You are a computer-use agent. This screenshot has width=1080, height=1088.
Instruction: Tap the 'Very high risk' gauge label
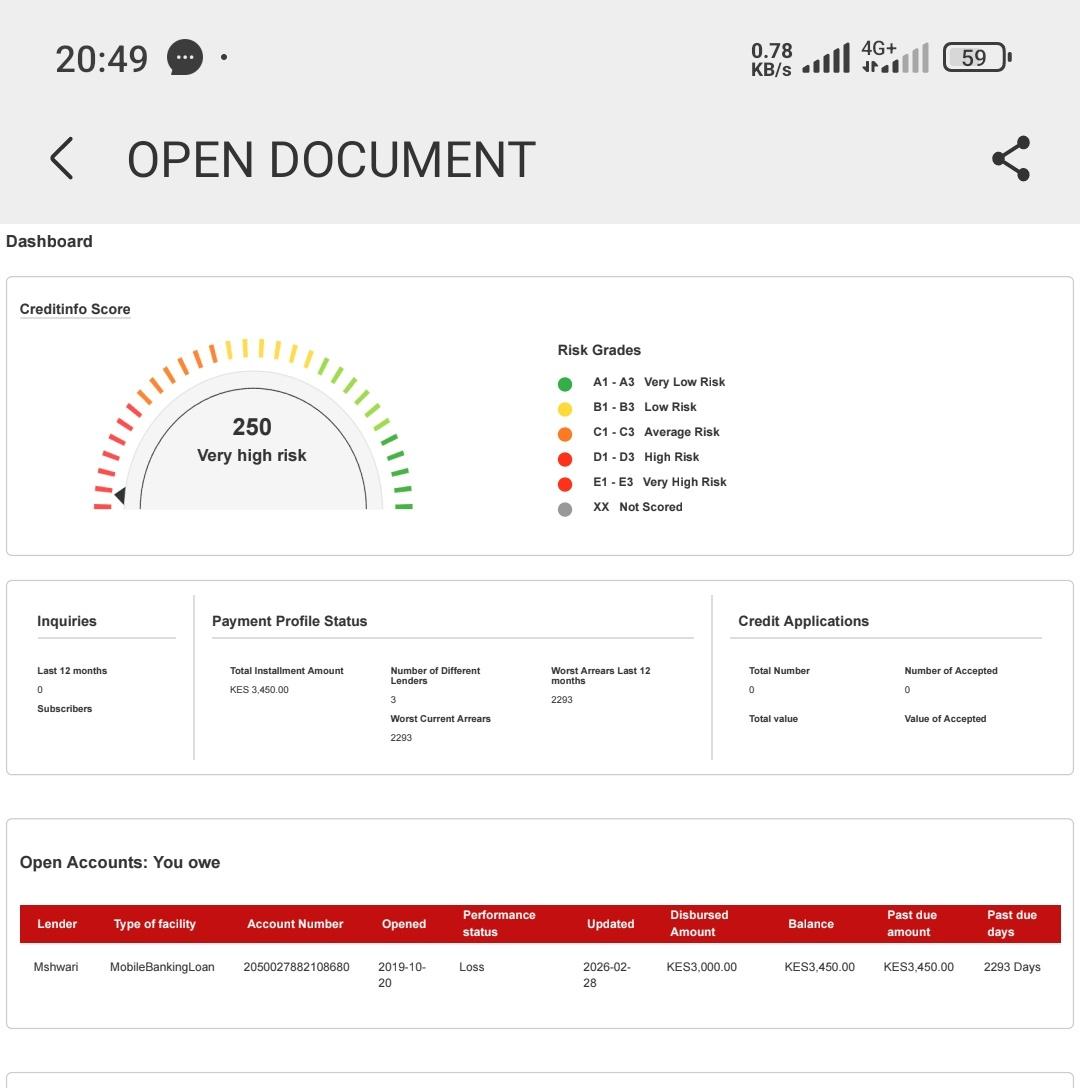pos(252,455)
